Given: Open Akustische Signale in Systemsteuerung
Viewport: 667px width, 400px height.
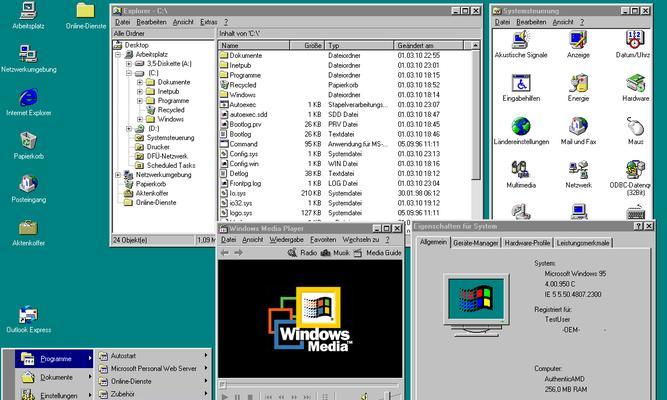Looking at the screenshot, I should 521,44.
